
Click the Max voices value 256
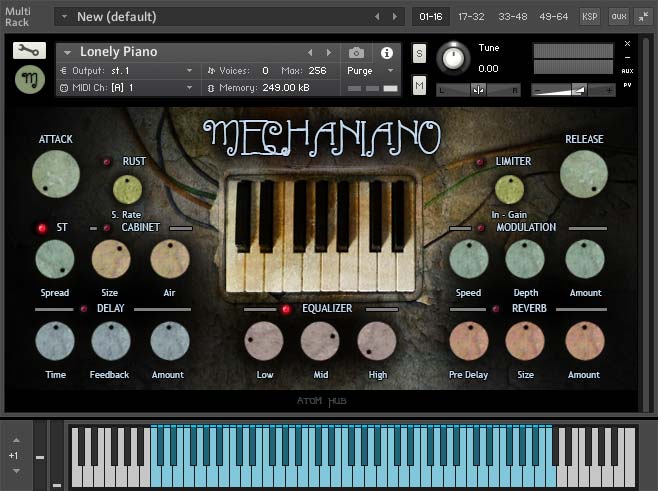pyautogui.click(x=317, y=71)
